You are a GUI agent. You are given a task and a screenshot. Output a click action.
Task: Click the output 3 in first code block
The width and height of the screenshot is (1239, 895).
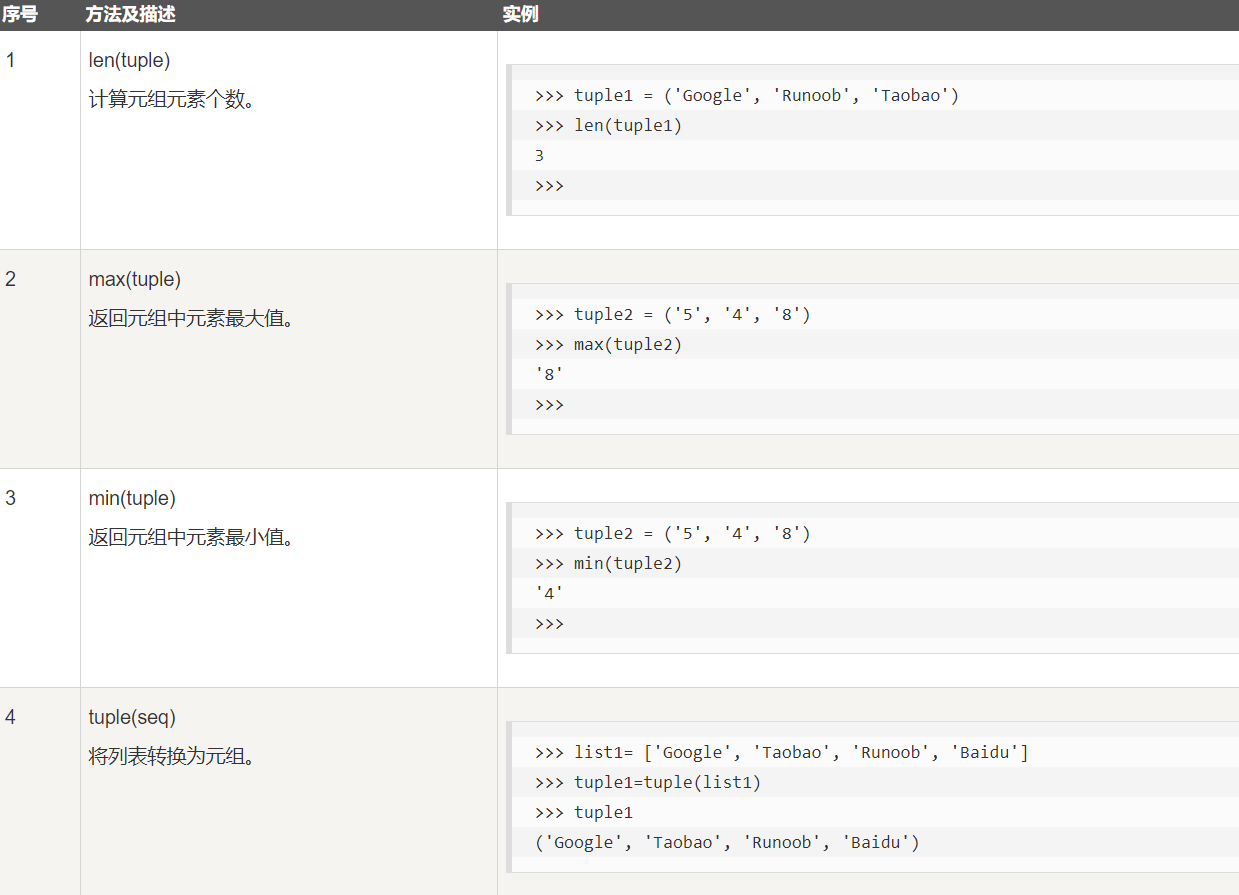pos(540,155)
